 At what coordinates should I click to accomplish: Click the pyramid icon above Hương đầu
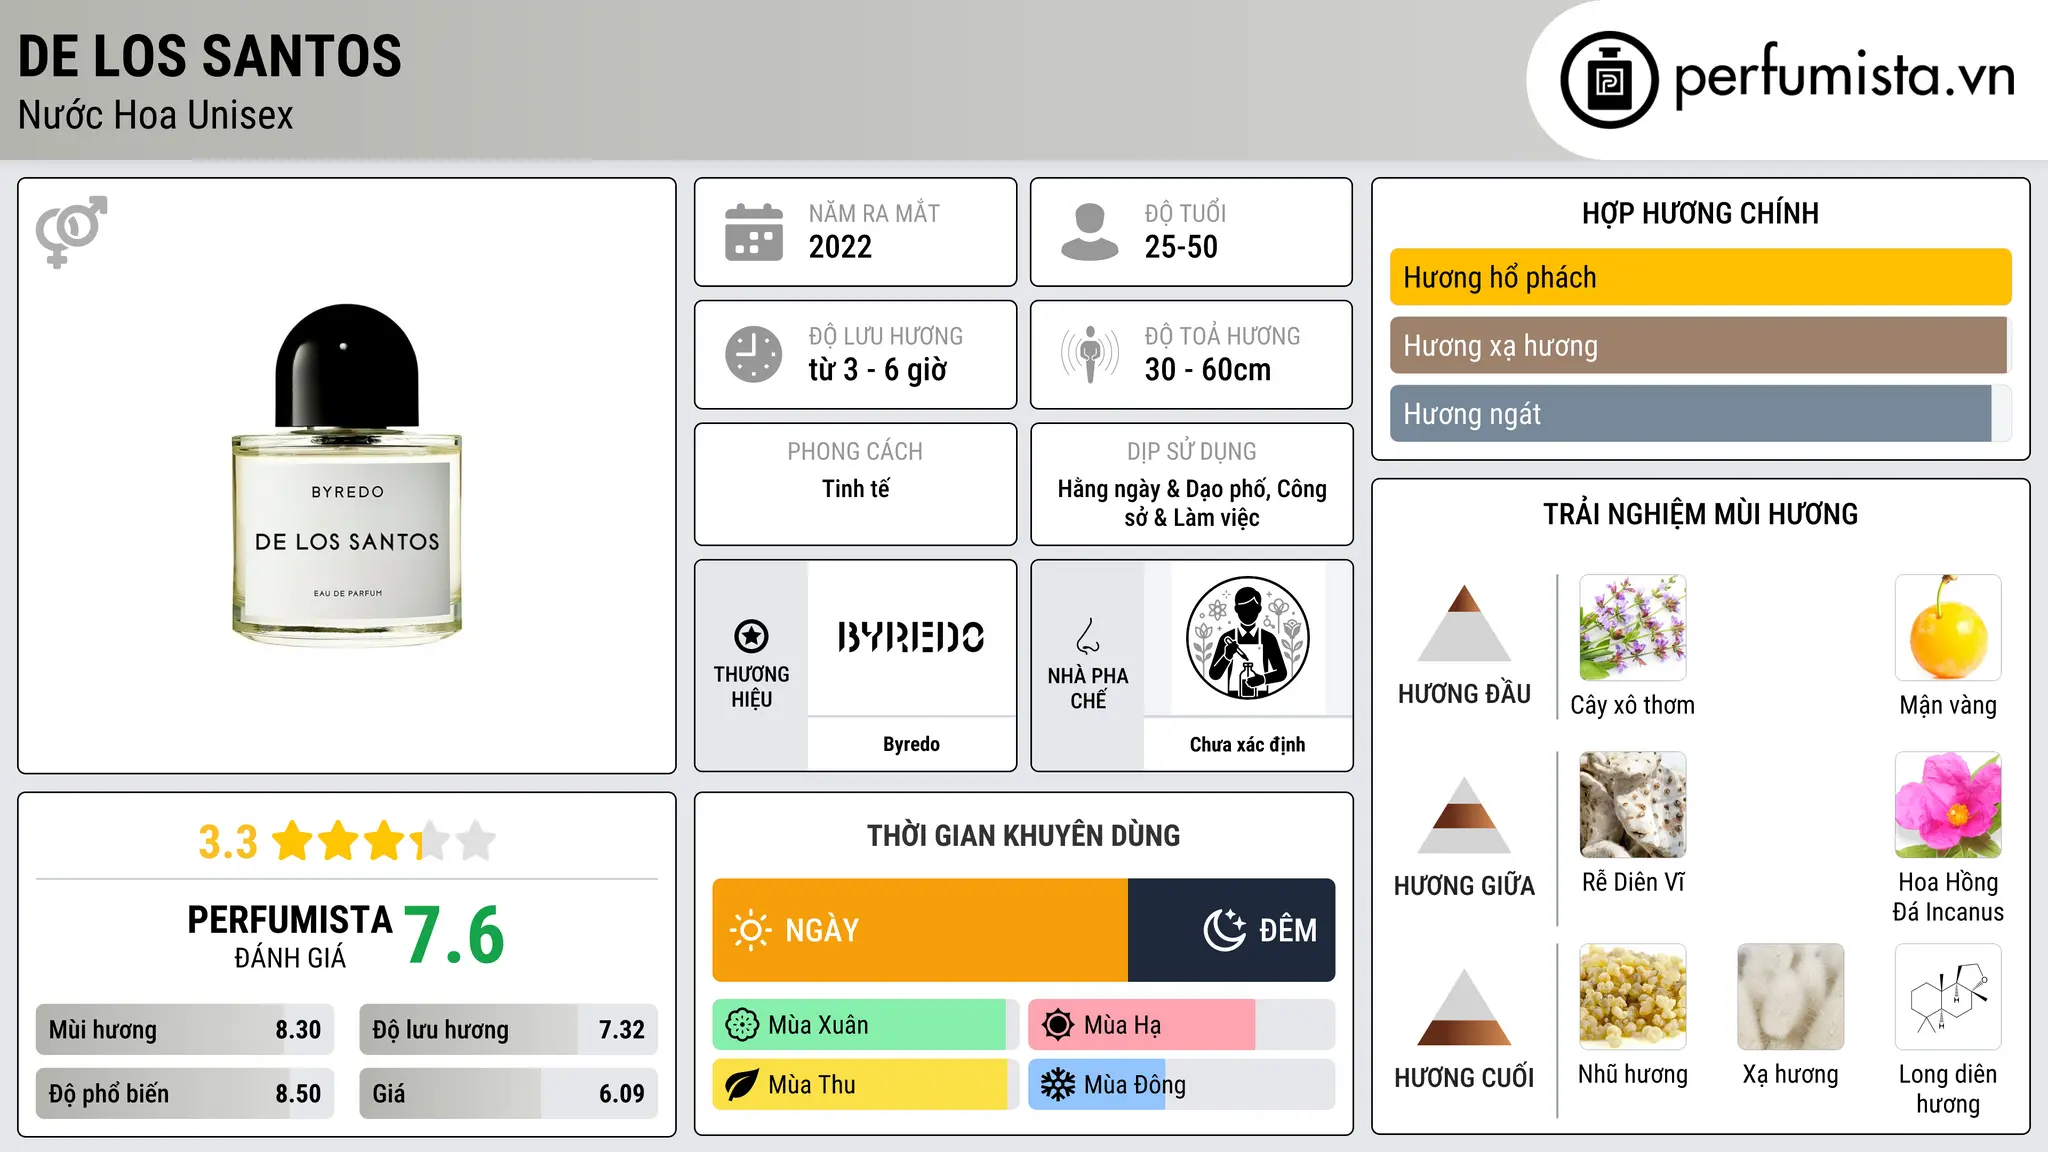click(x=1464, y=623)
